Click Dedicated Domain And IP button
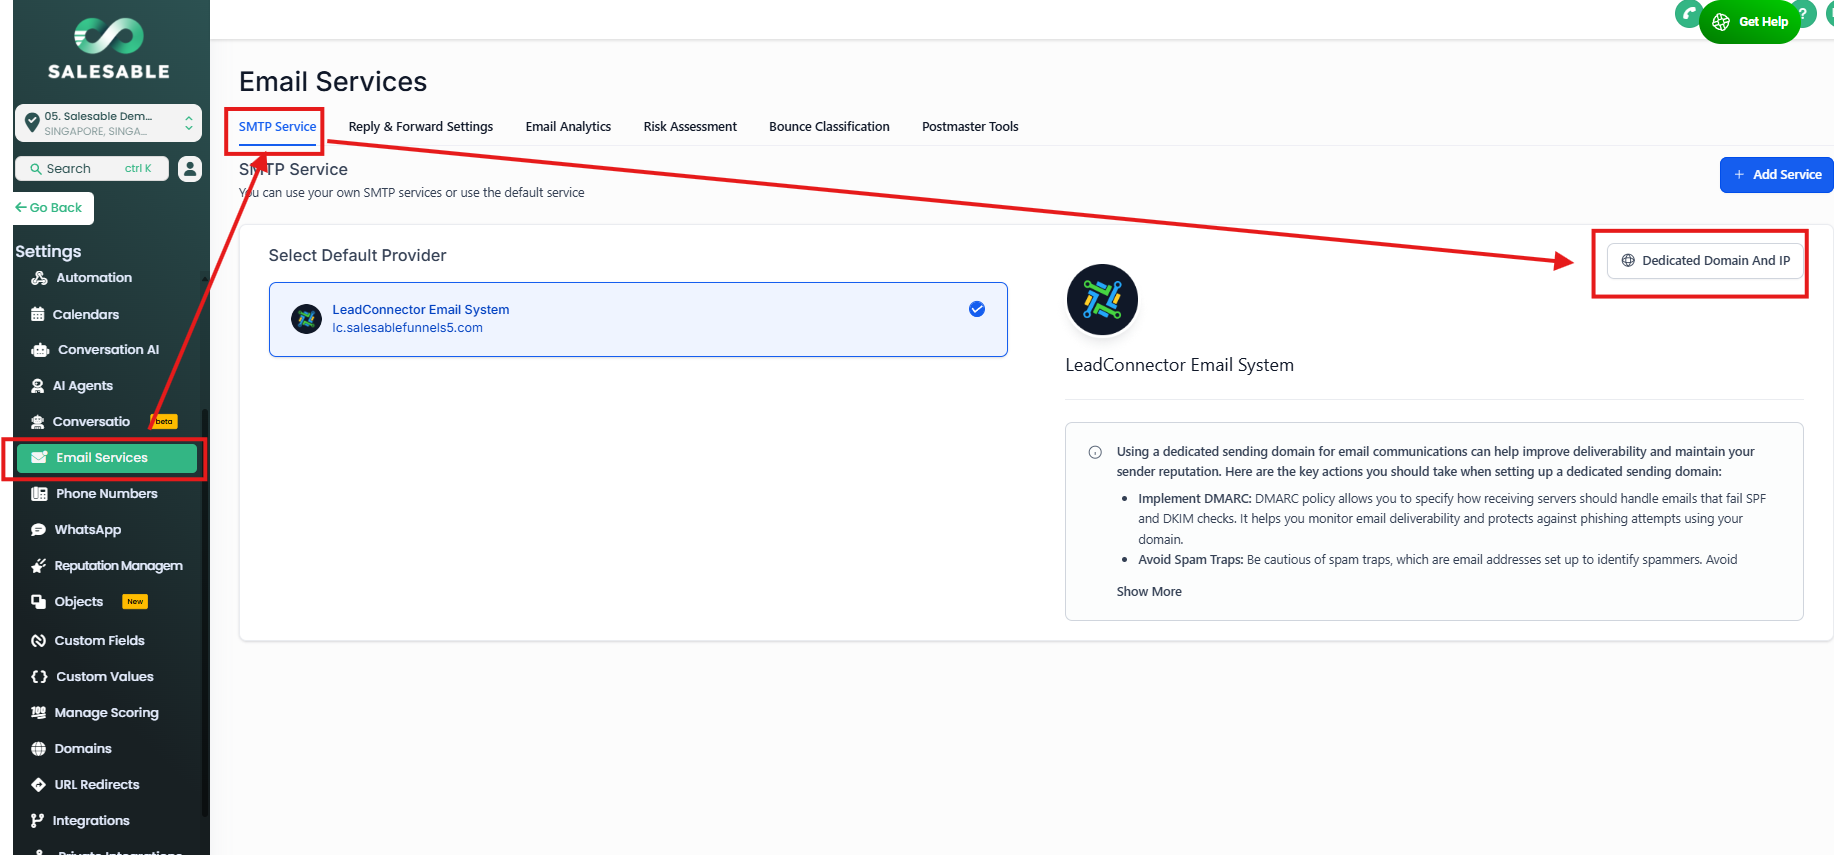1834x855 pixels. (x=1705, y=261)
